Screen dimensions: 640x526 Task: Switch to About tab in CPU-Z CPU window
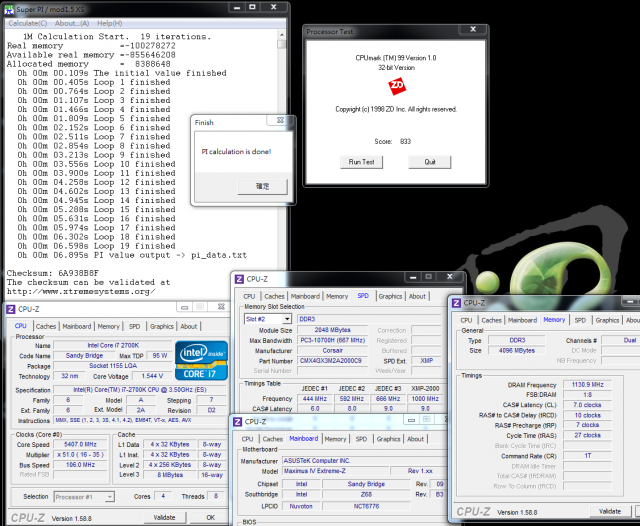[189, 326]
